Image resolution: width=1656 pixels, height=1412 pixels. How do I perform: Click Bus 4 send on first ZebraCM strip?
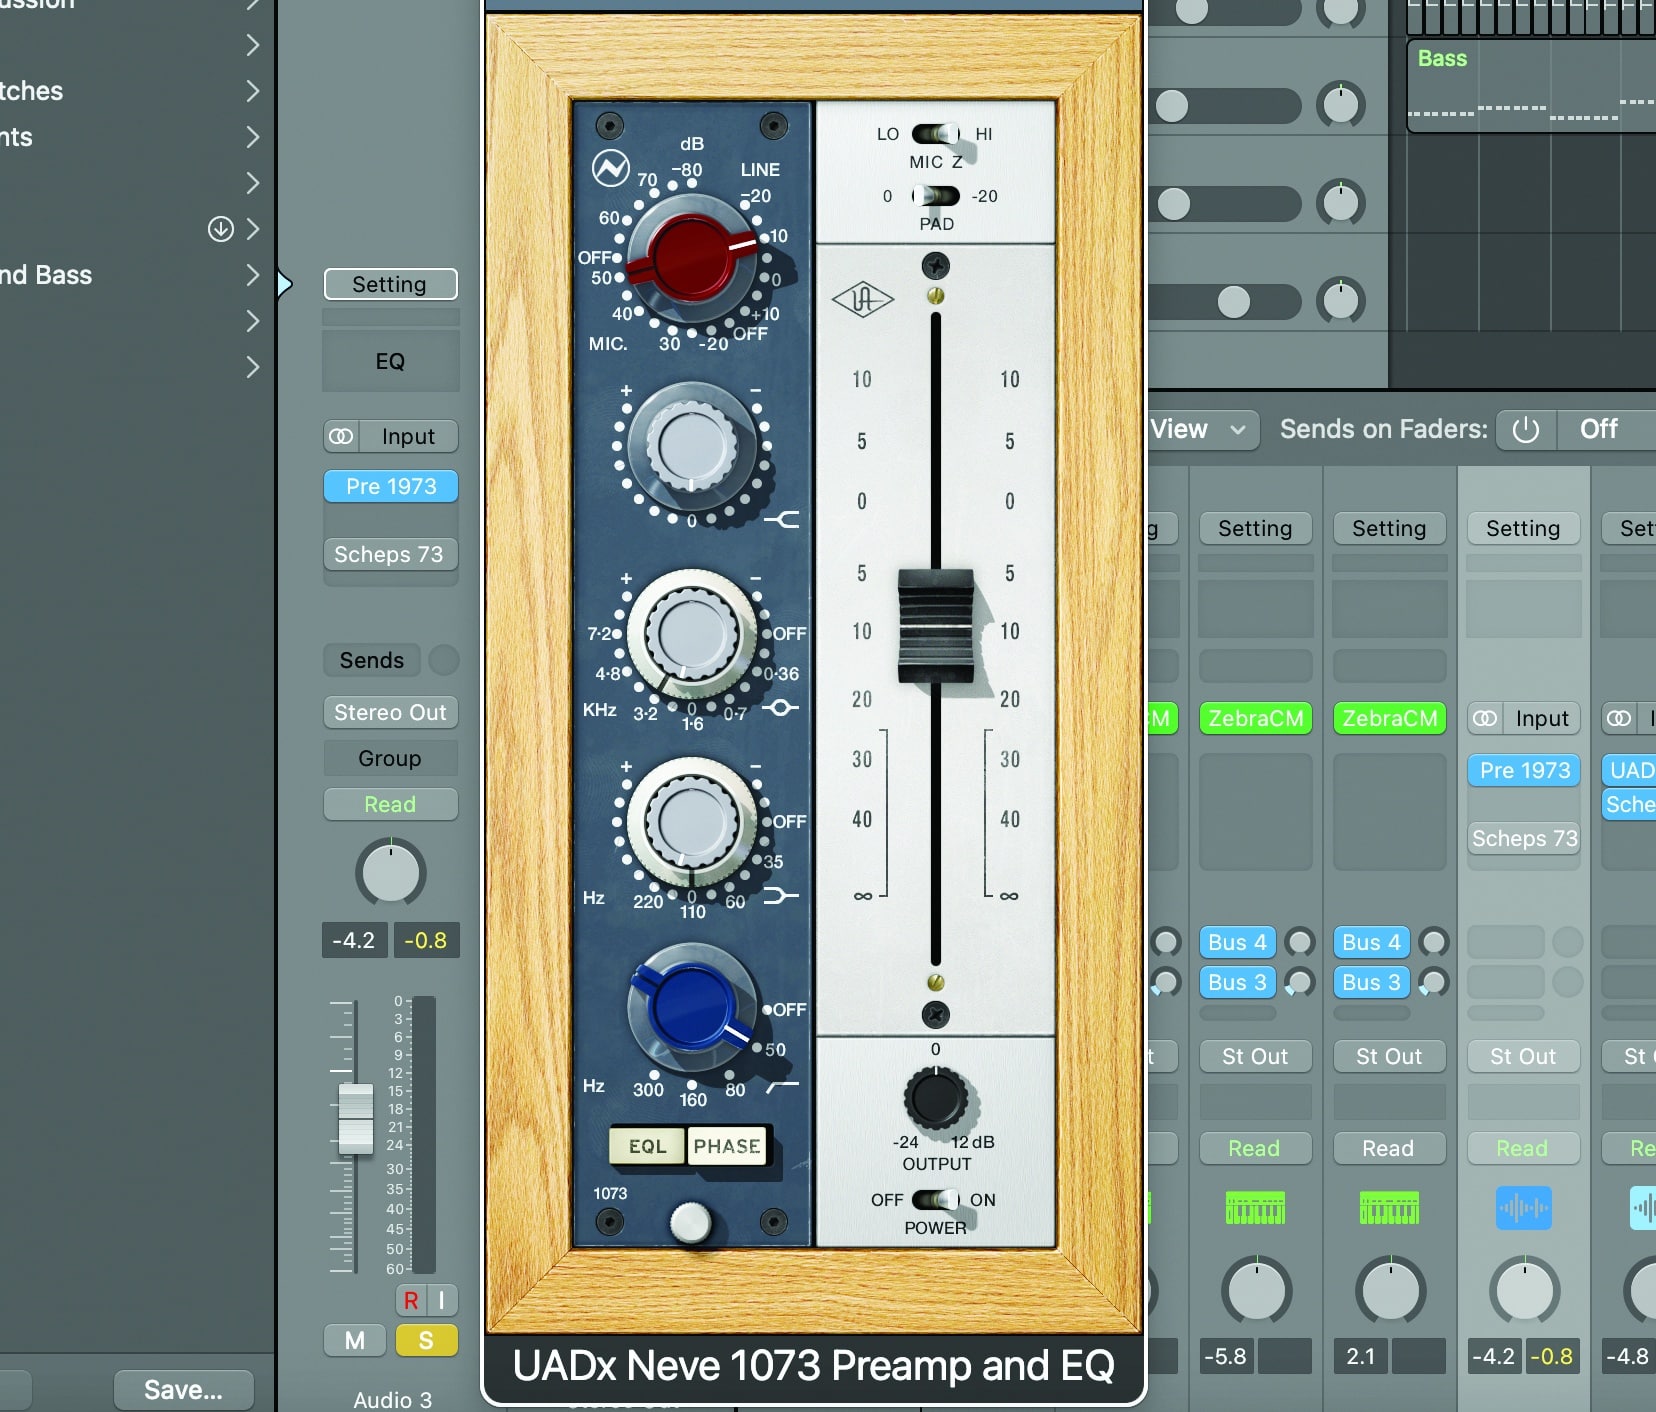point(1238,942)
